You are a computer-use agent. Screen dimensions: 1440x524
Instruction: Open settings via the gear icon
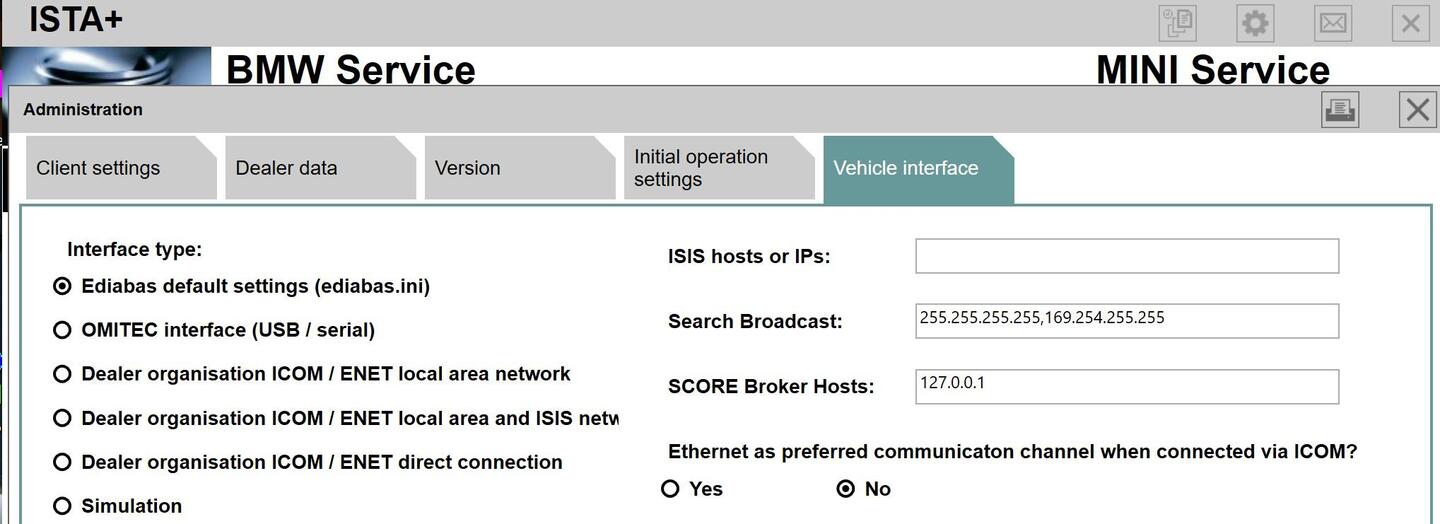(1255, 23)
